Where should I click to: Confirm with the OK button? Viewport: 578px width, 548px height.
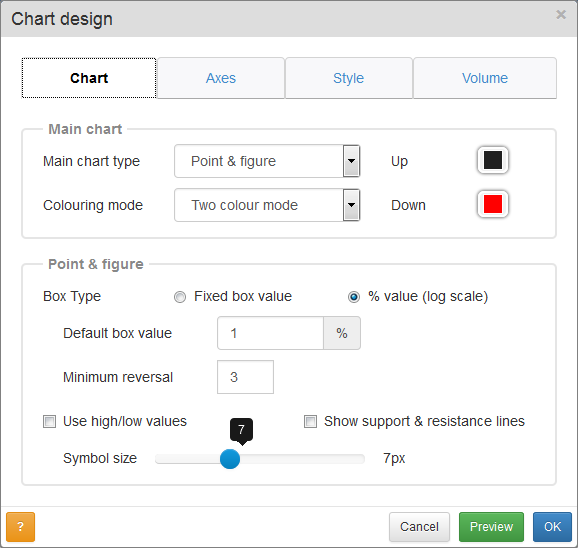[x=552, y=527]
